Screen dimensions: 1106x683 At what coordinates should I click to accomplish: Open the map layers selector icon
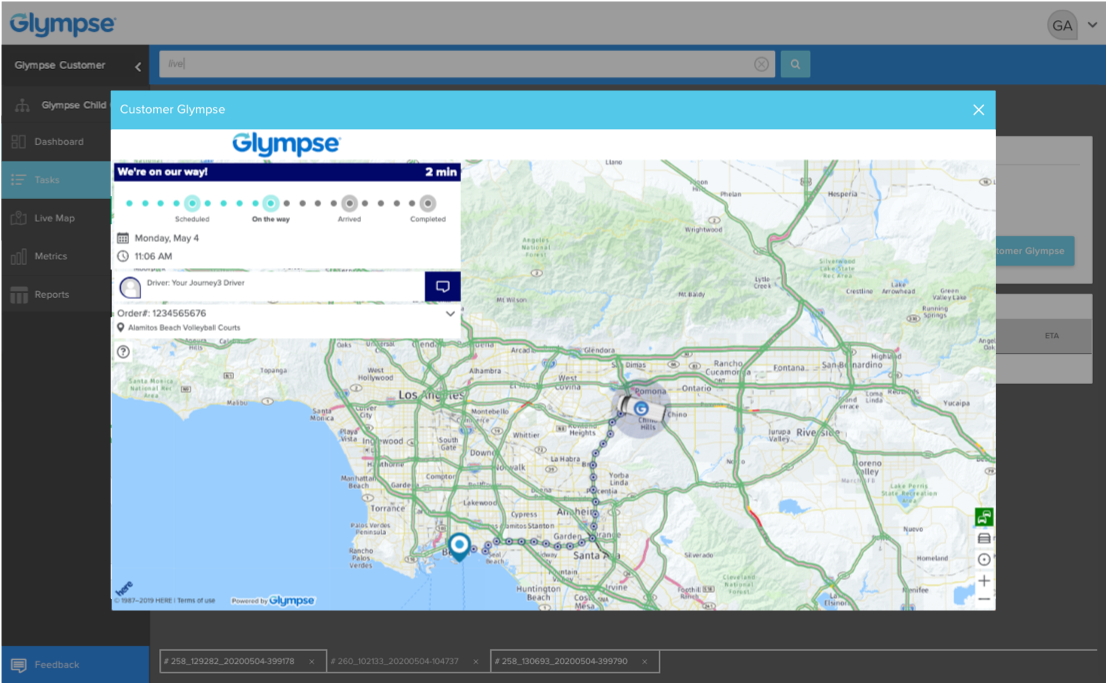click(984, 538)
